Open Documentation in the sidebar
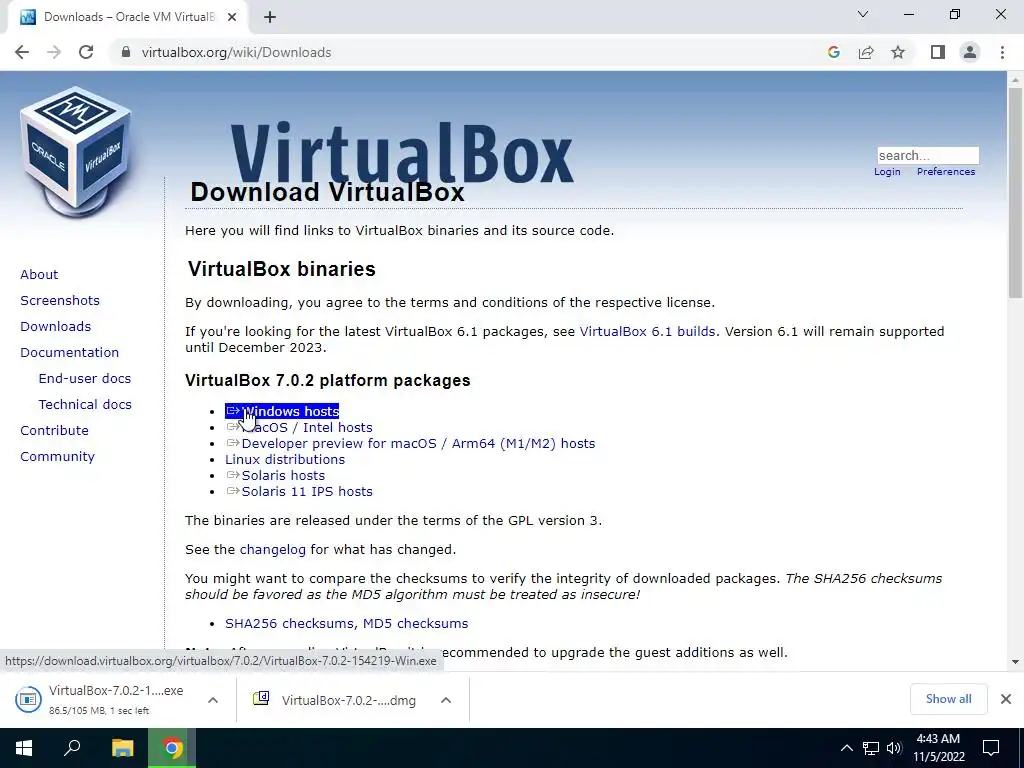This screenshot has width=1024, height=768. tap(69, 353)
